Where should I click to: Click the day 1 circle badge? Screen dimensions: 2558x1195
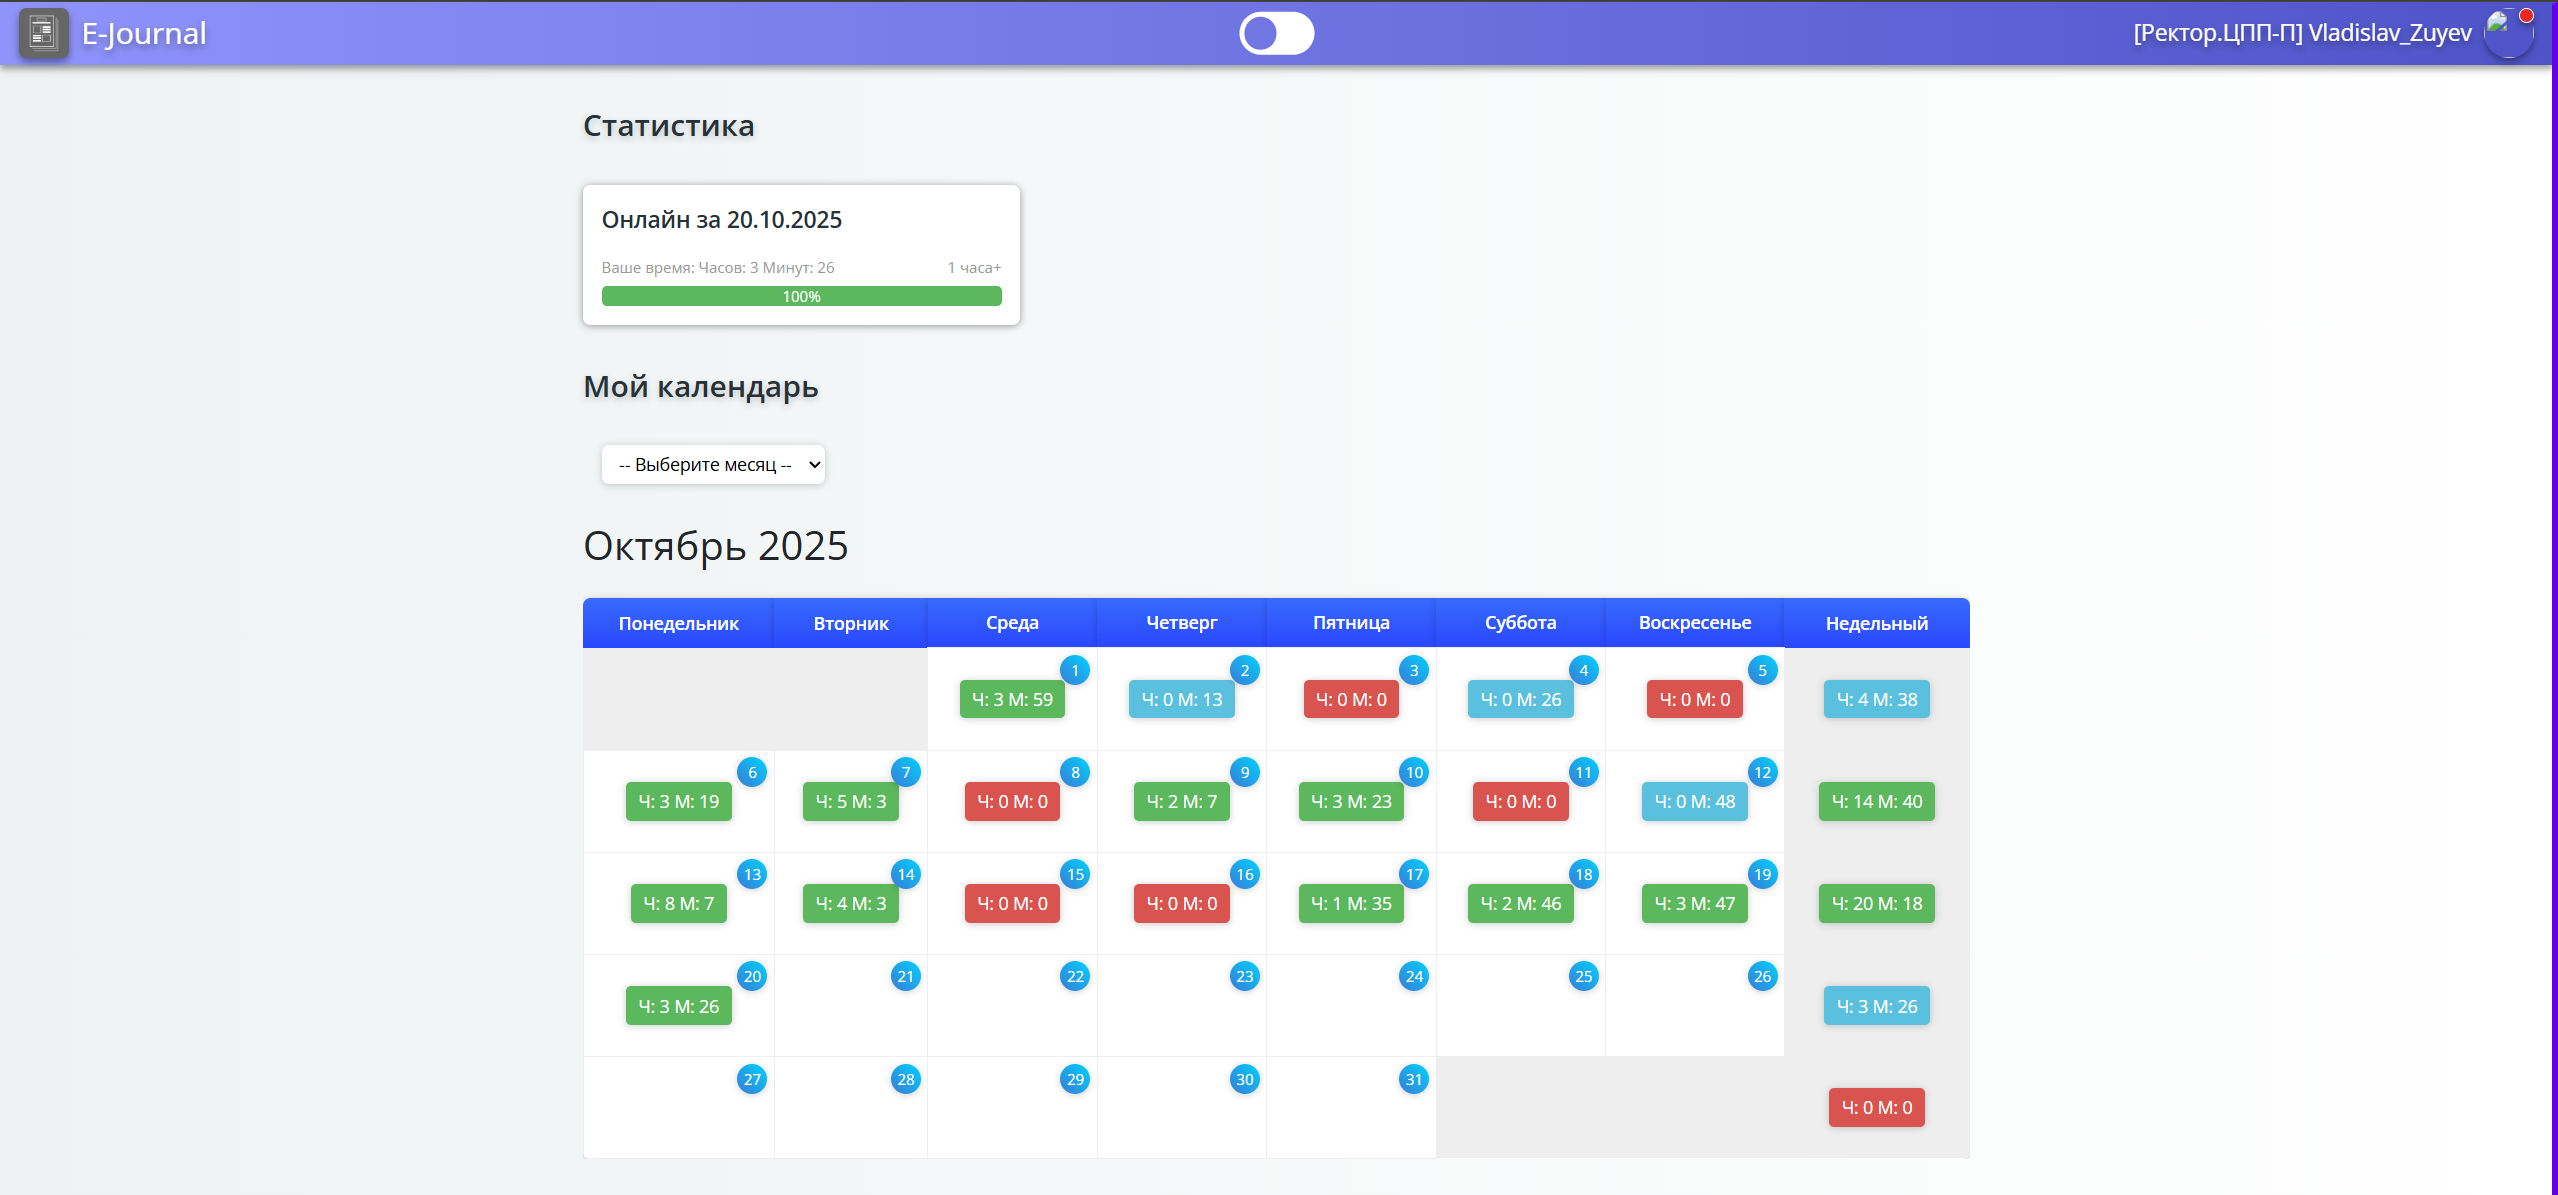(x=1074, y=670)
